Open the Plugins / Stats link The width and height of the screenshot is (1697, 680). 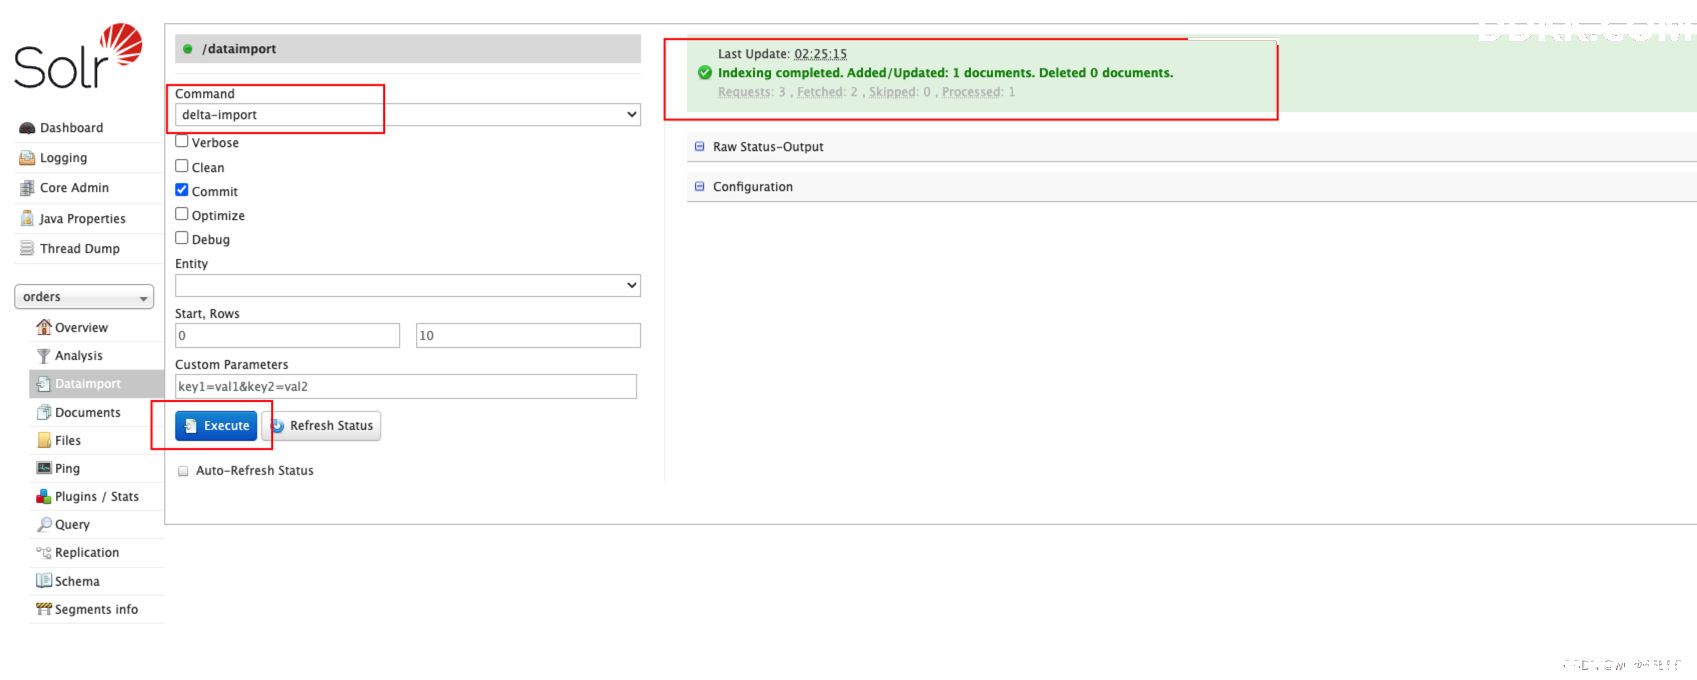(96, 497)
